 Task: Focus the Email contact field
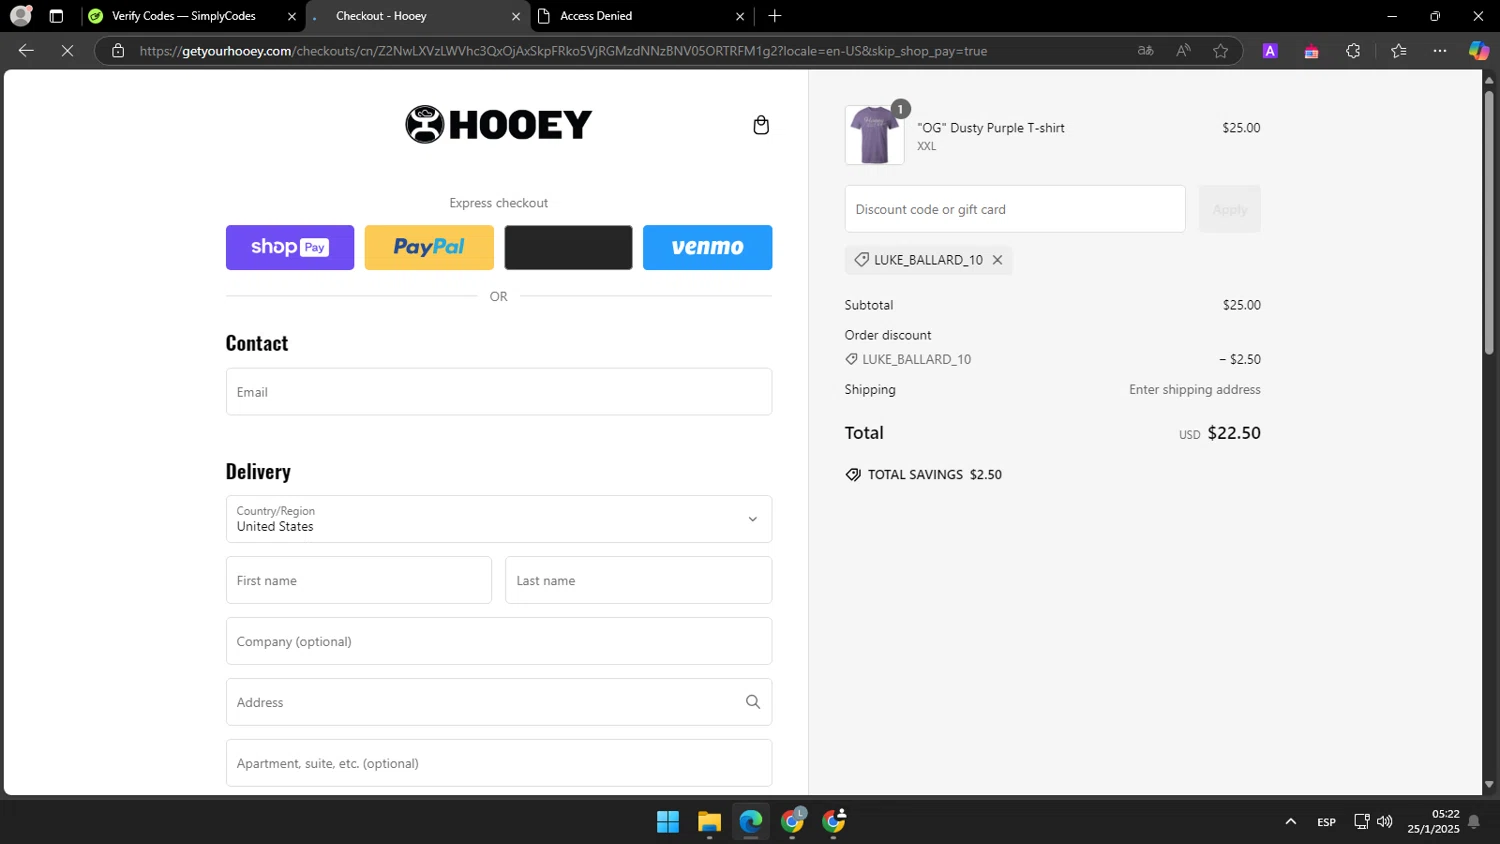tap(499, 392)
